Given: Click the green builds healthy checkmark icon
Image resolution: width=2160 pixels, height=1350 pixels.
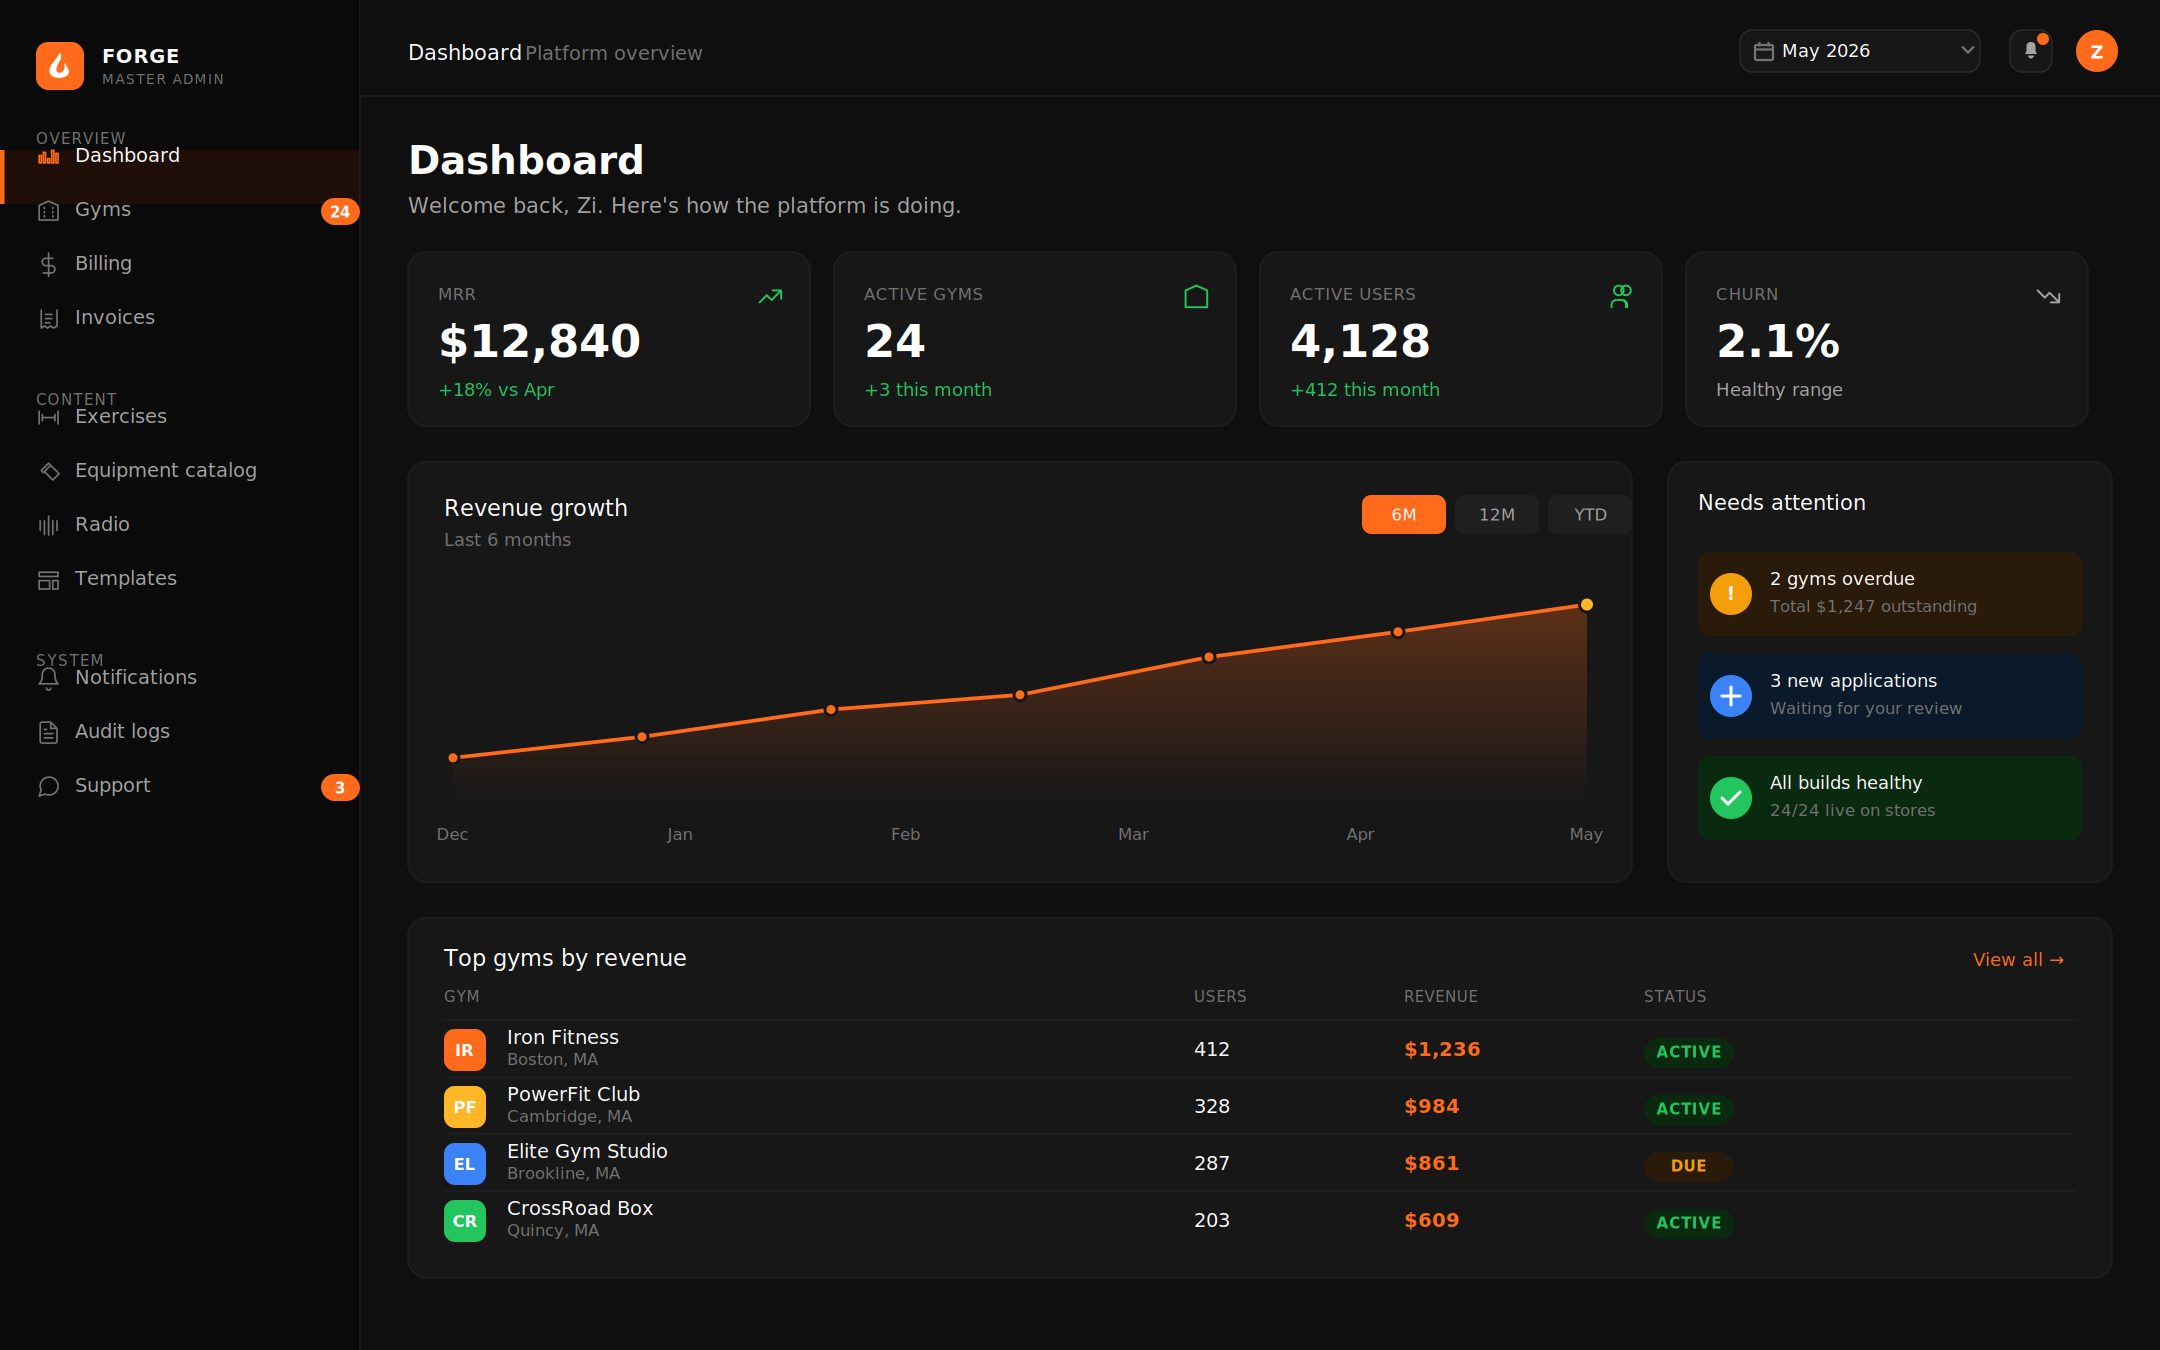Looking at the screenshot, I should pos(1731,798).
